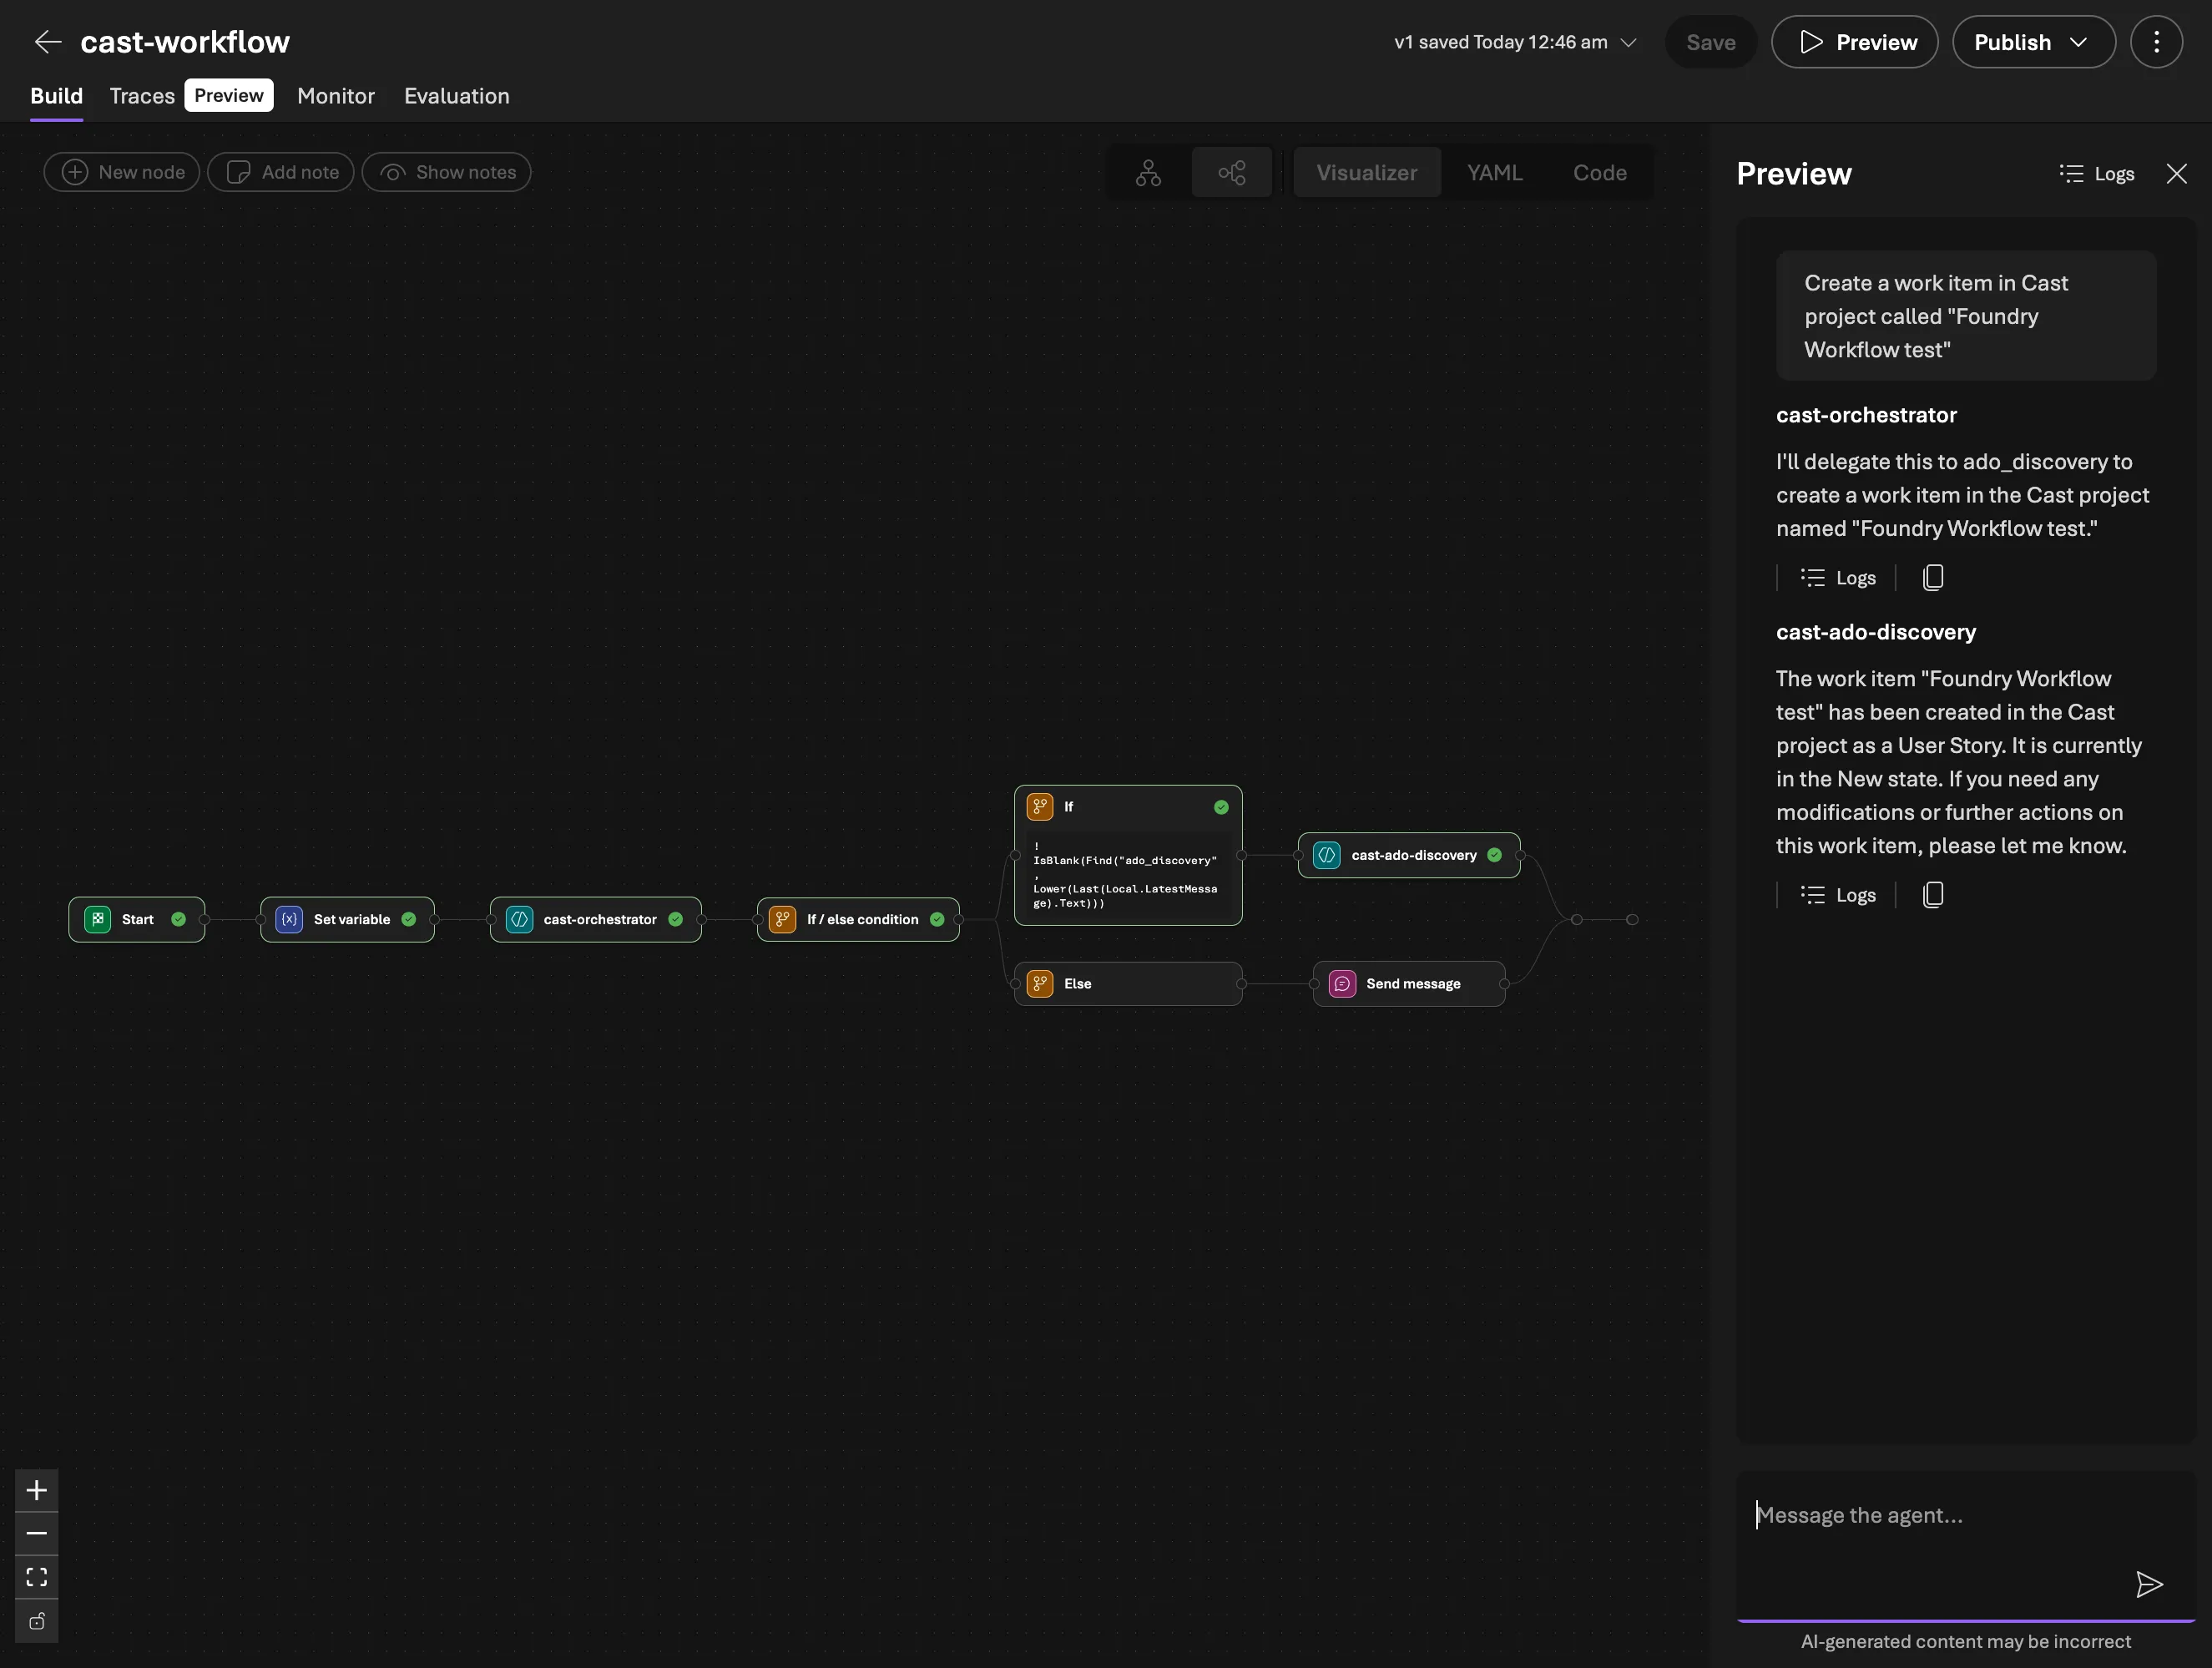Toggle Show notes on the canvas
This screenshot has height=1668, width=2212.
[x=446, y=171]
